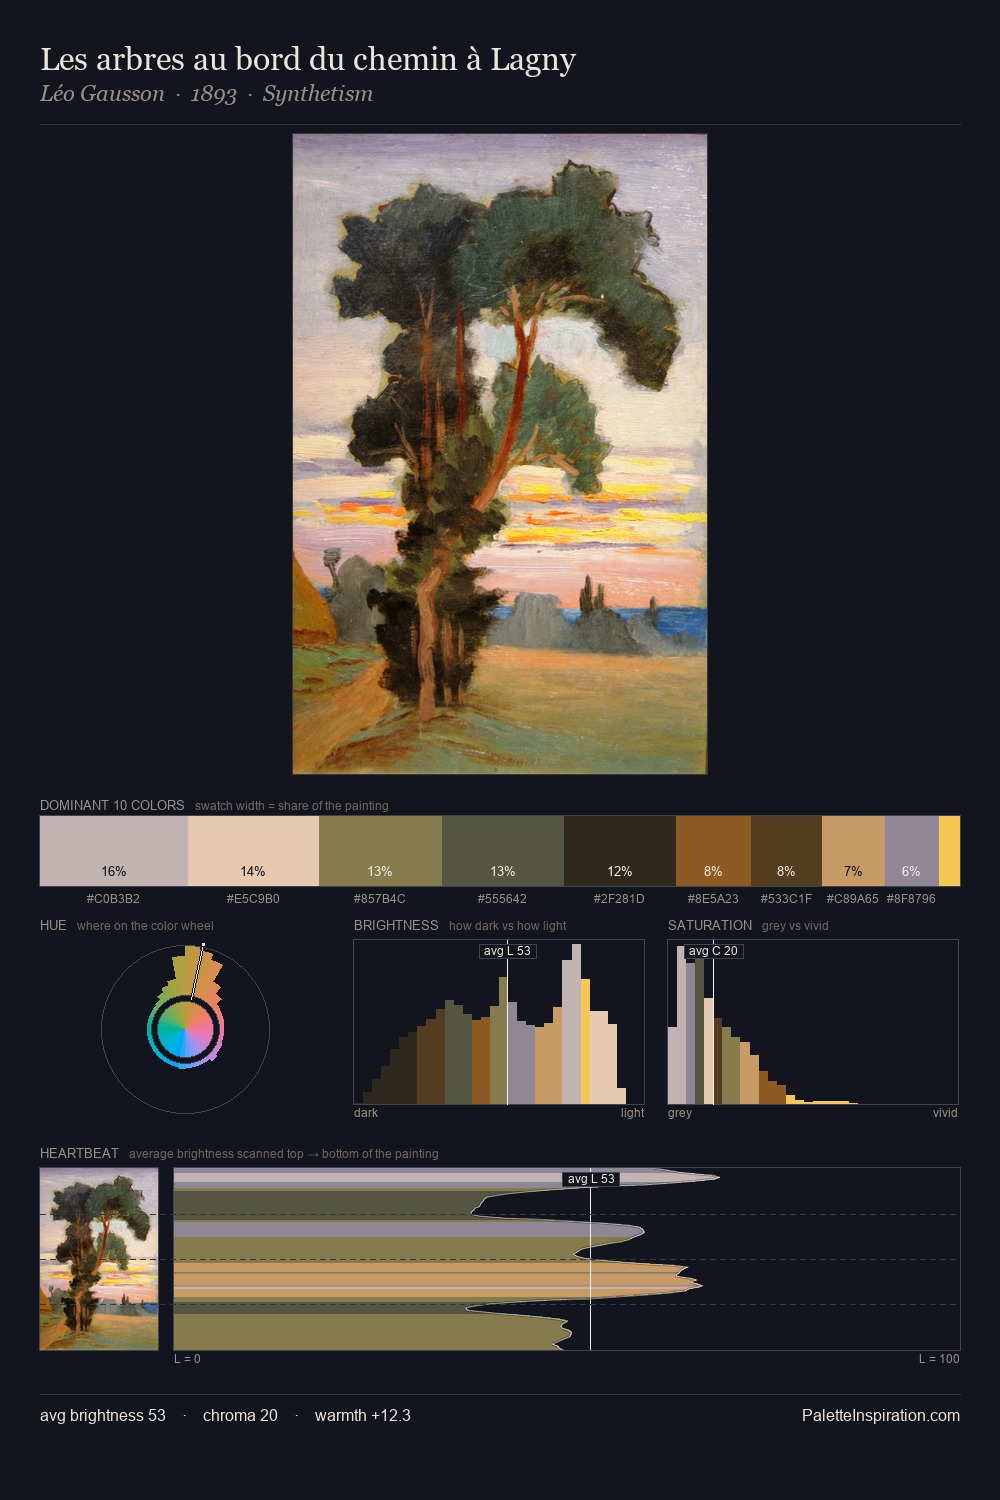Pick the olive #857B4C color swatch
This screenshot has height=1500, width=1000.
(380, 851)
